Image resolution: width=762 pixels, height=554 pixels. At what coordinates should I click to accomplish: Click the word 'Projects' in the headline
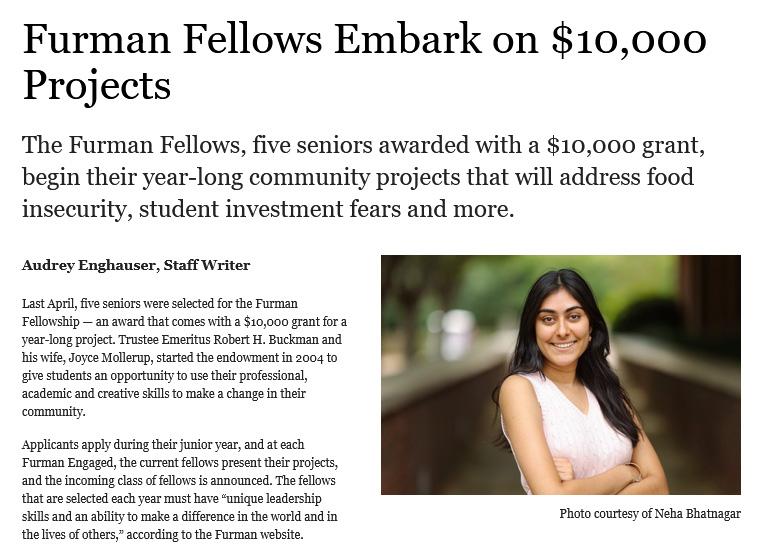pos(96,85)
